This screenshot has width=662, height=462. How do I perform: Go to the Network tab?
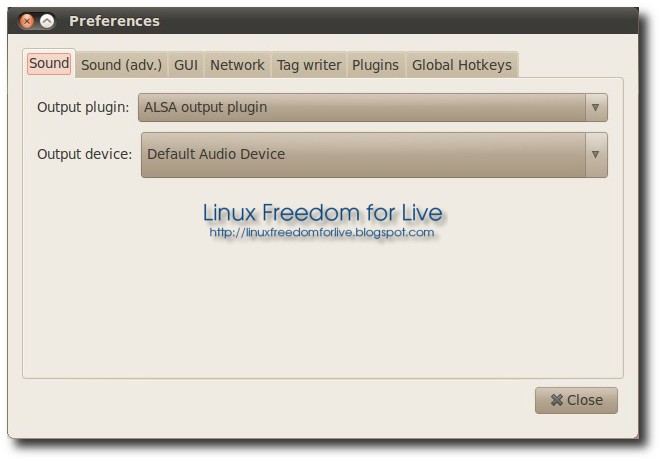coord(237,65)
